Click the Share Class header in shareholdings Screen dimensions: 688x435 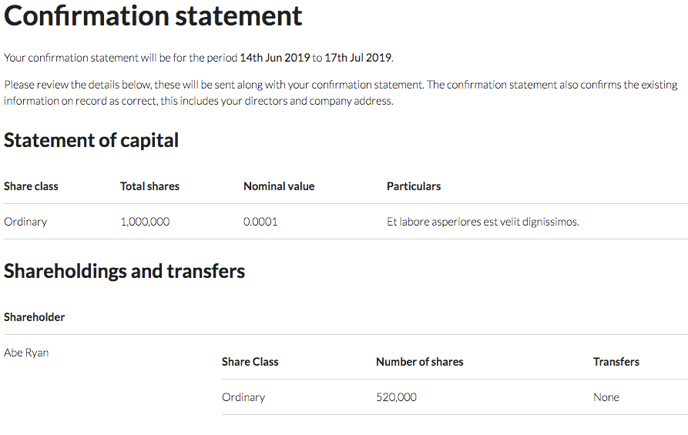[x=250, y=362]
